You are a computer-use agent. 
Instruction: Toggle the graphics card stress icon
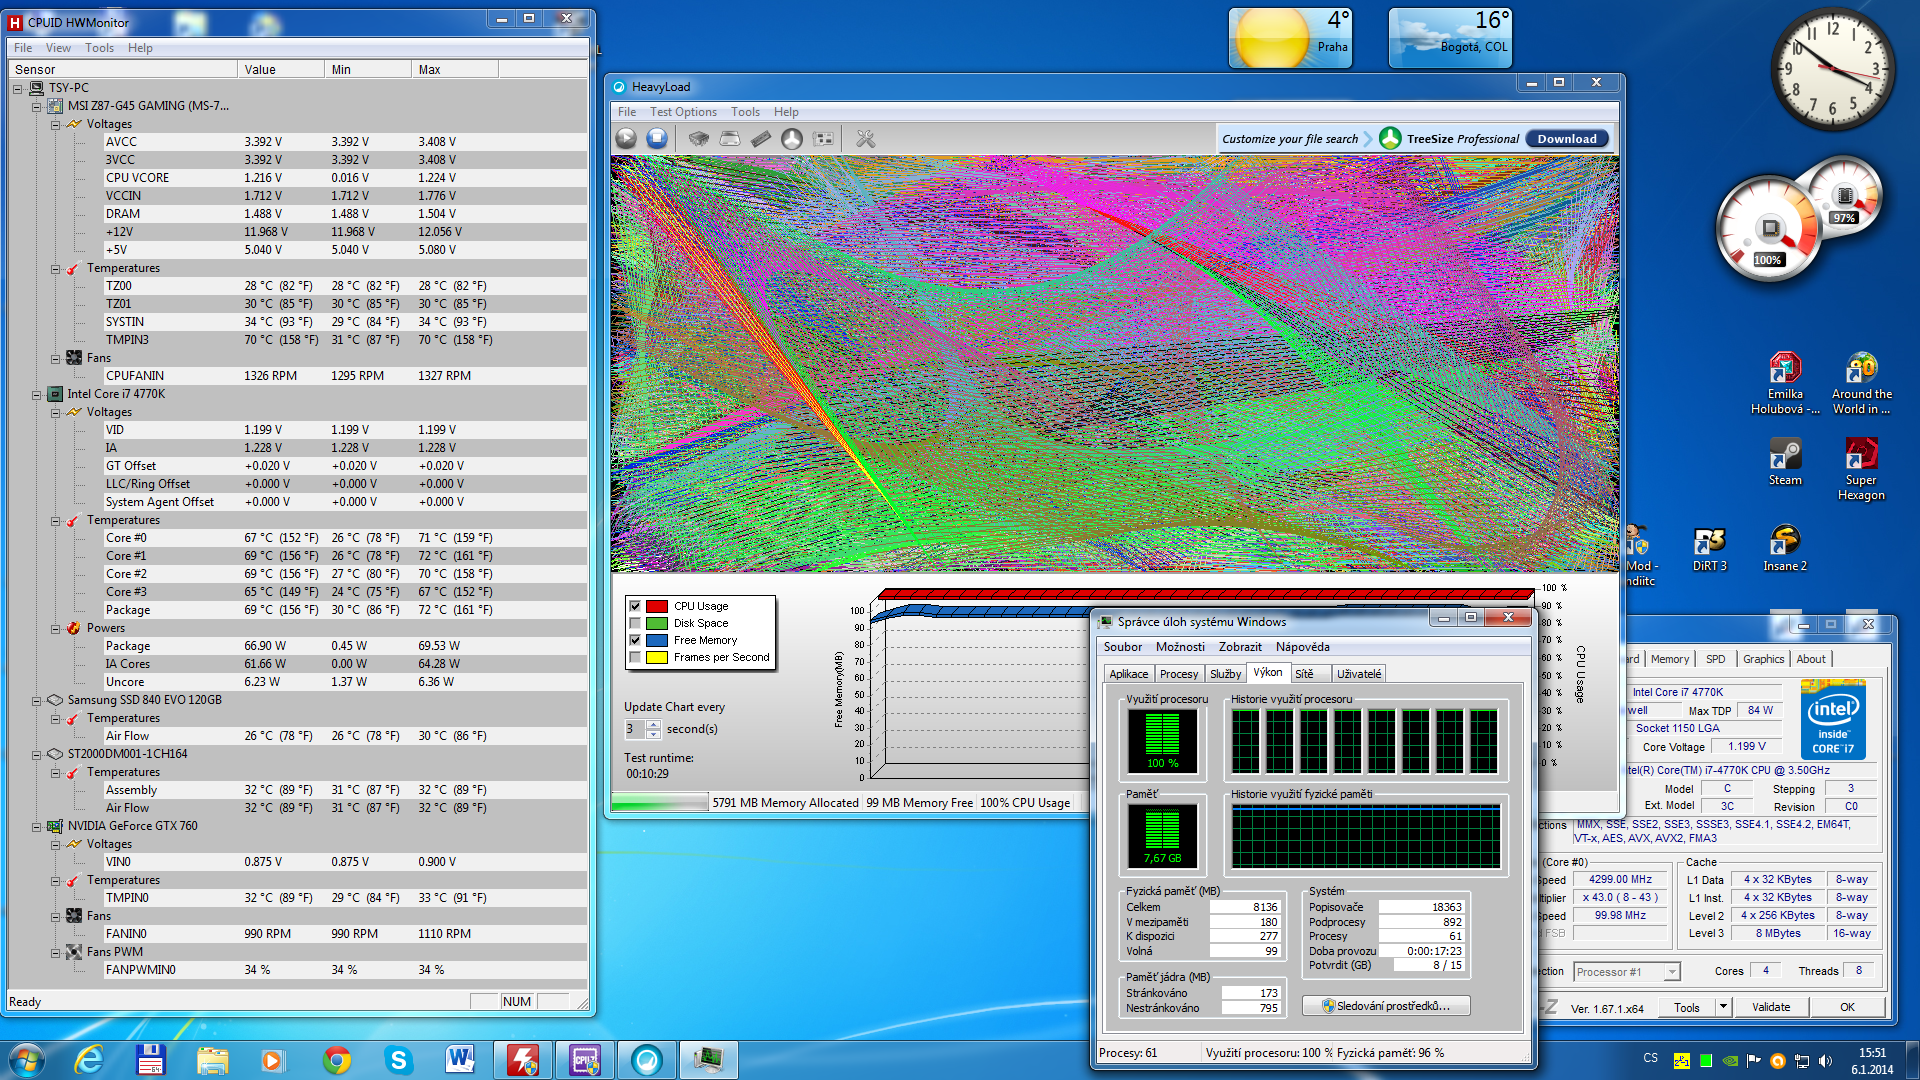click(x=824, y=139)
